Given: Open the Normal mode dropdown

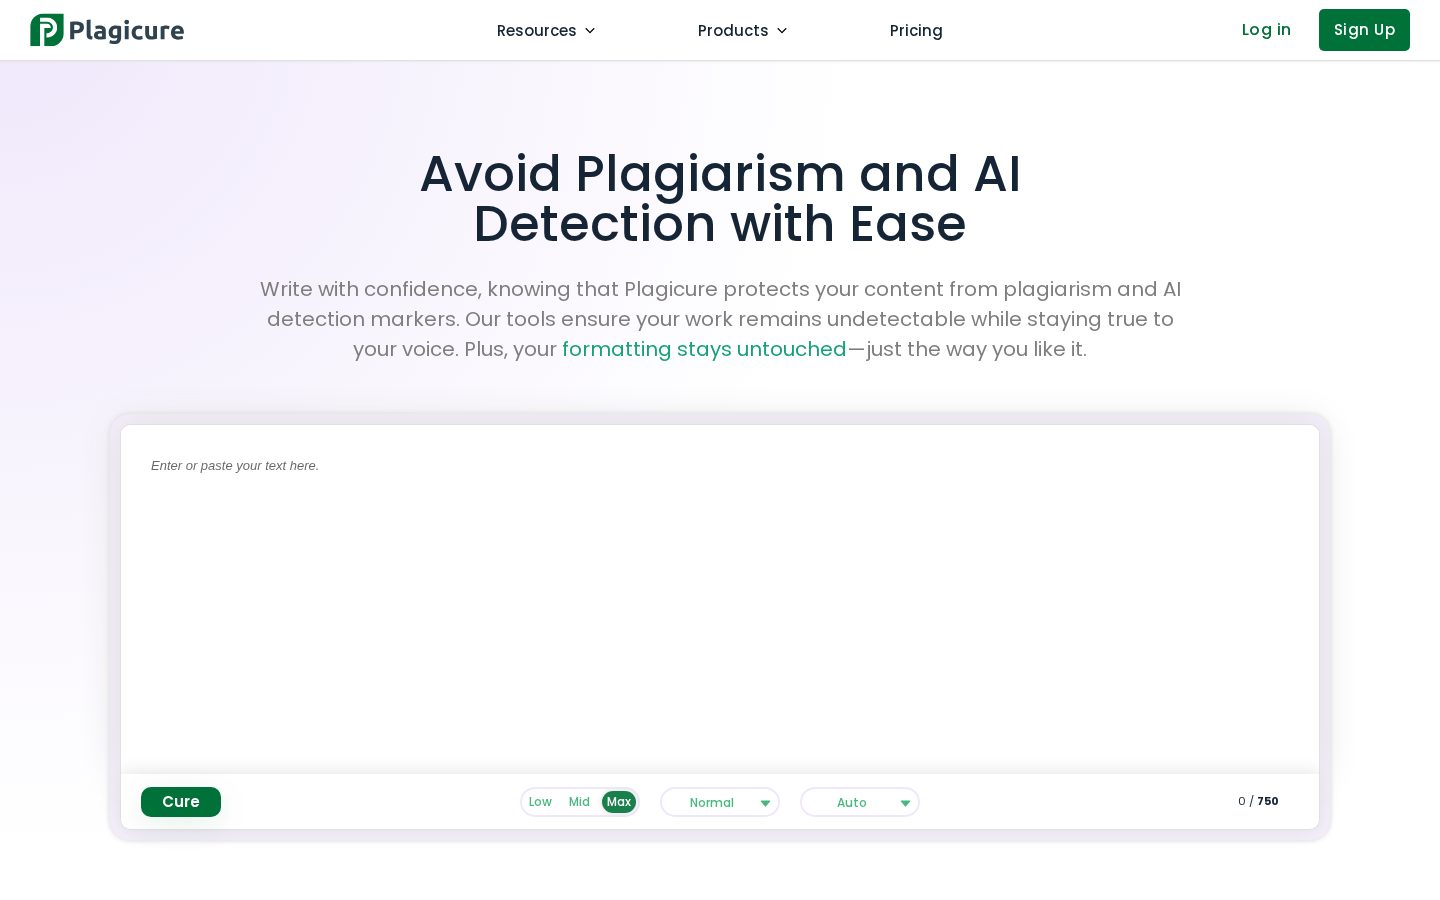Looking at the screenshot, I should click(720, 802).
